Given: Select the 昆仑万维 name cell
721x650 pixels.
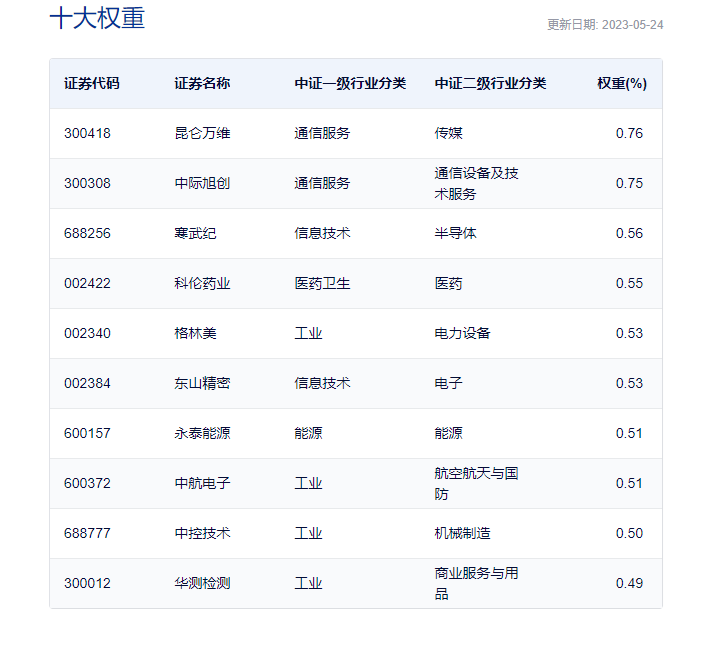Looking at the screenshot, I should click(x=202, y=133).
